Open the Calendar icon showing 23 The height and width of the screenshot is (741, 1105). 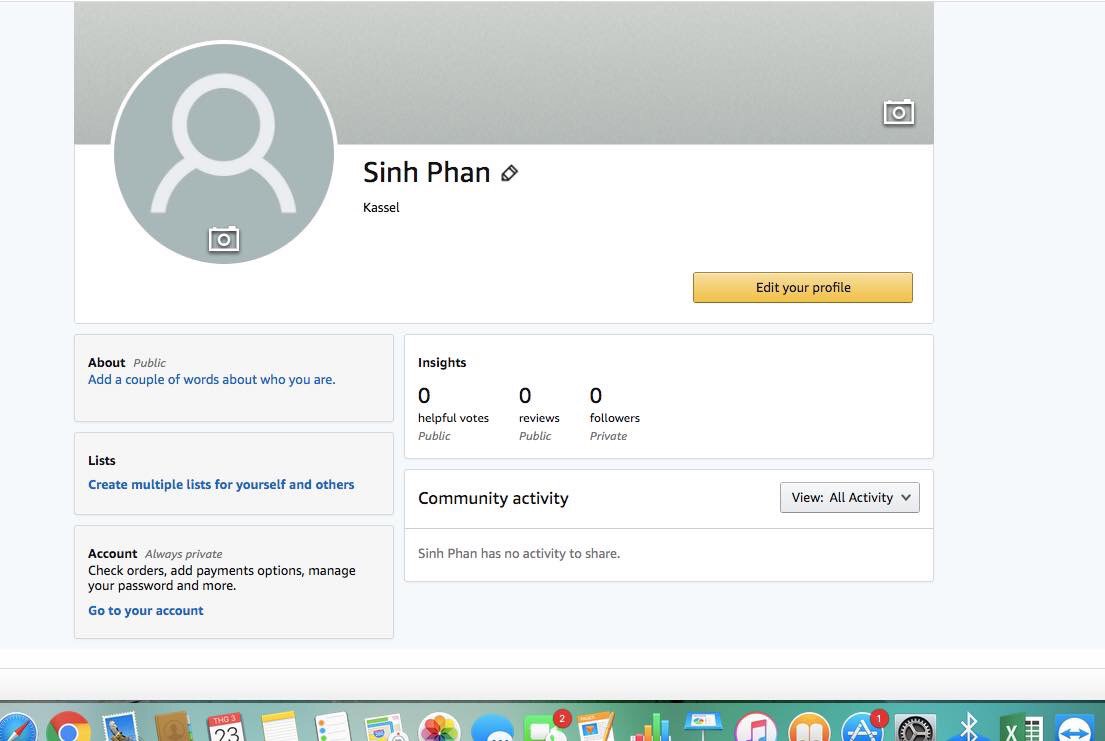226,728
